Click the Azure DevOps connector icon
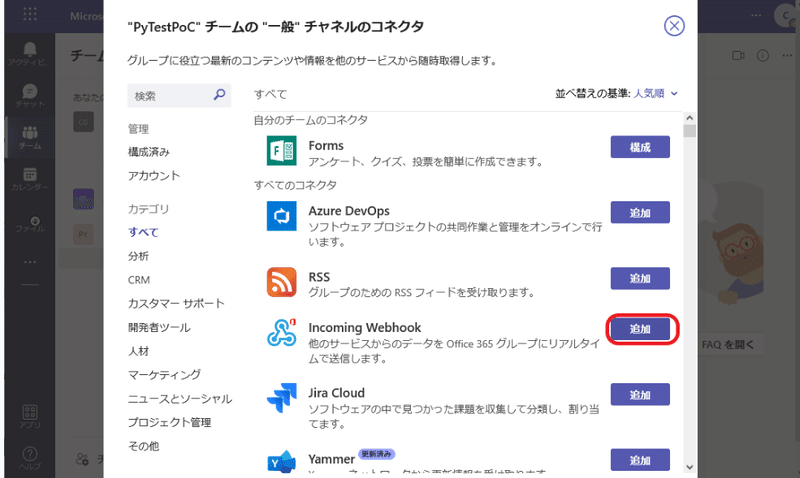The height and width of the screenshot is (478, 800). [282, 216]
